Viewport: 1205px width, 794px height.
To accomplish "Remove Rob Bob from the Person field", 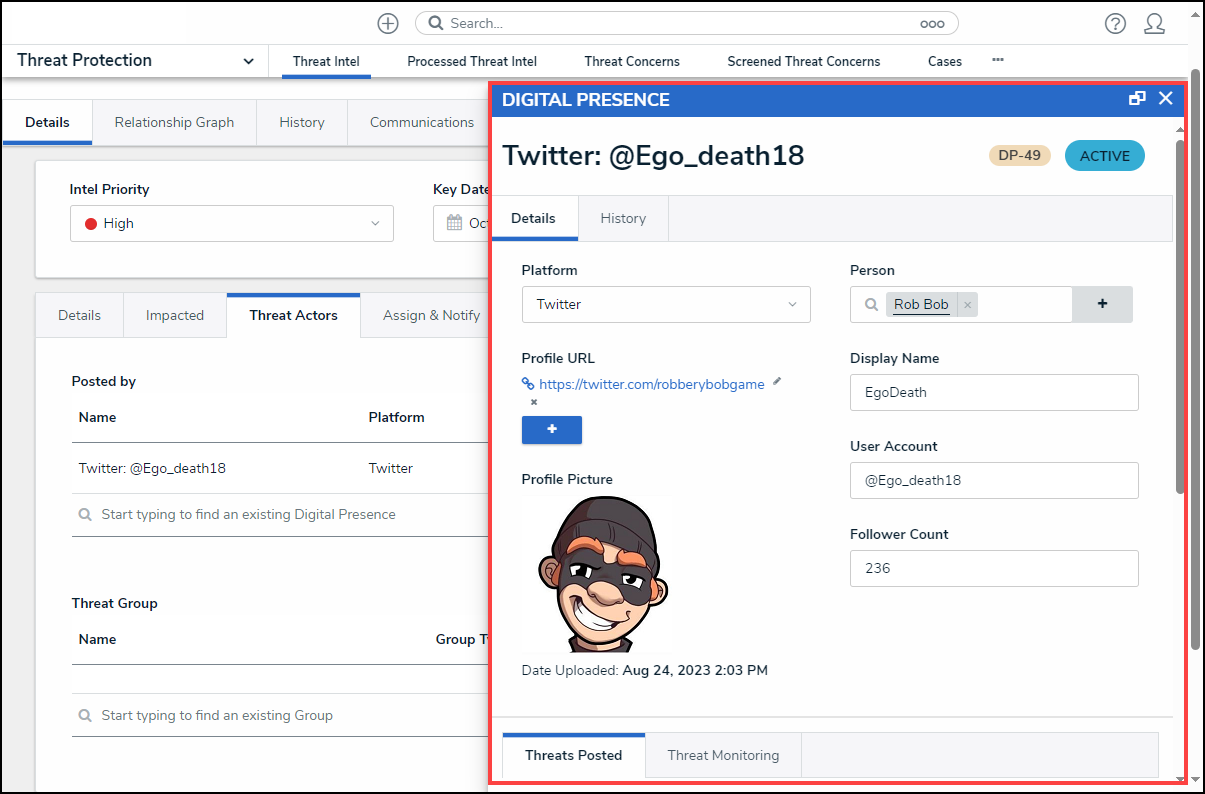I will click(967, 305).
